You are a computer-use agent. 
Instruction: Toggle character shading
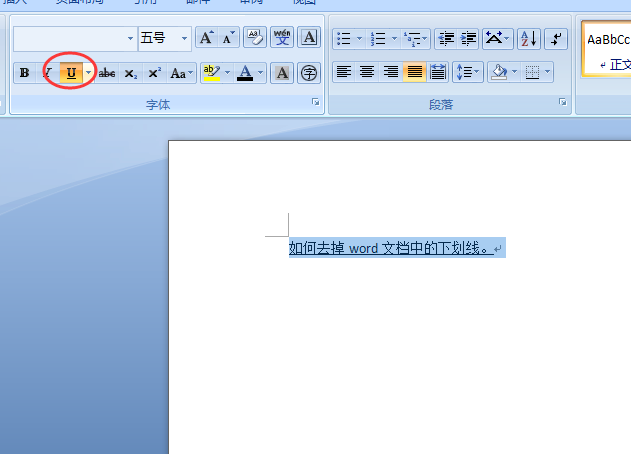282,73
